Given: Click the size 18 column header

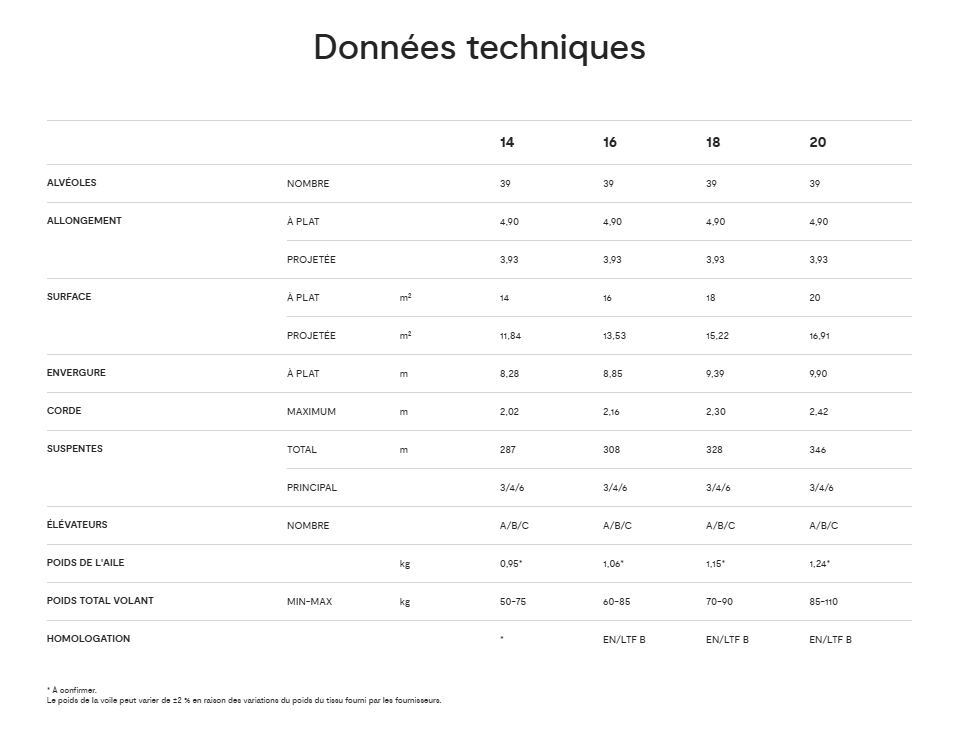Looking at the screenshot, I should [713, 143].
